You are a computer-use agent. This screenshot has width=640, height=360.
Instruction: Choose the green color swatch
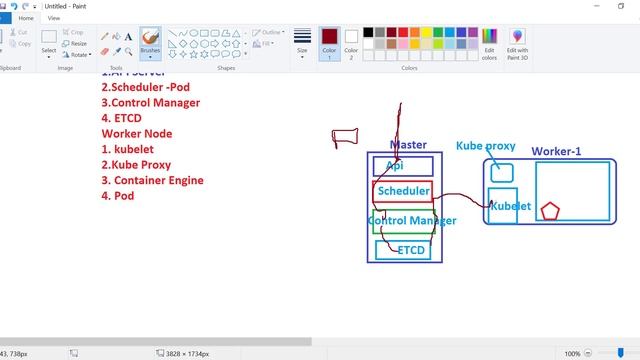438,32
